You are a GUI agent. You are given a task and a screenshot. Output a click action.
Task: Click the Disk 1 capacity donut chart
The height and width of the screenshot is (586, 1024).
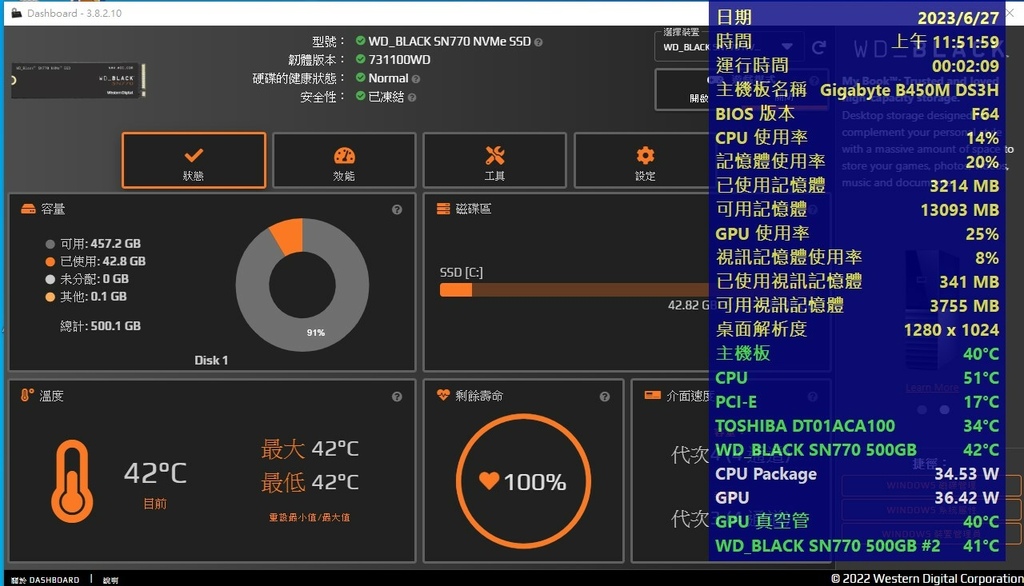pyautogui.click(x=302, y=285)
